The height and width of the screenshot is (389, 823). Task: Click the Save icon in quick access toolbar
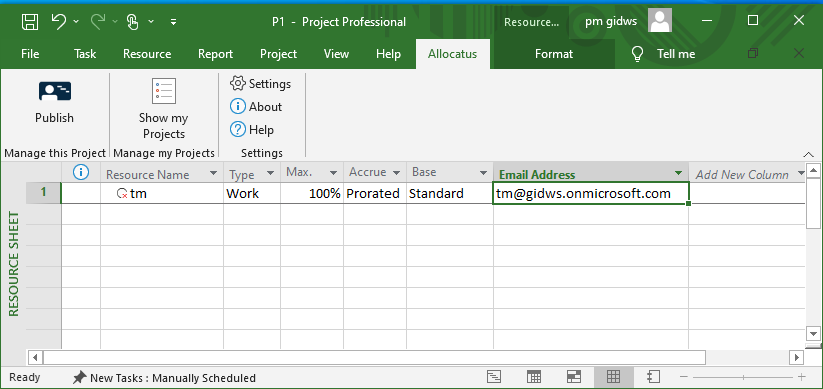tap(29, 22)
